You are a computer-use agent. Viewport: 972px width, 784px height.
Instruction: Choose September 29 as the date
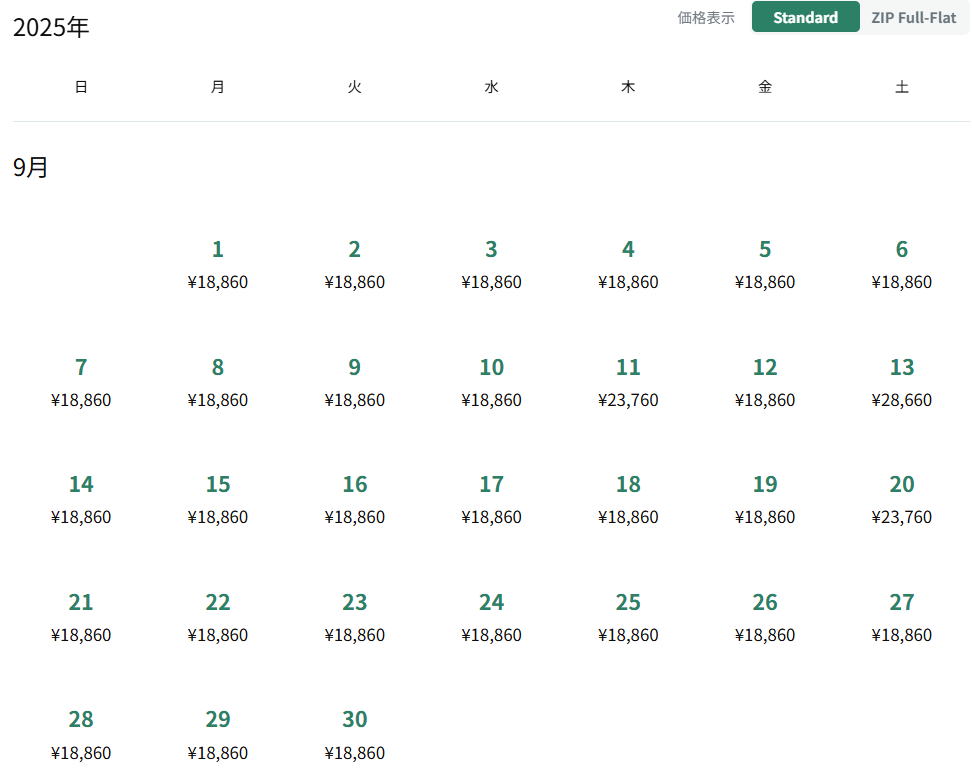click(x=218, y=735)
